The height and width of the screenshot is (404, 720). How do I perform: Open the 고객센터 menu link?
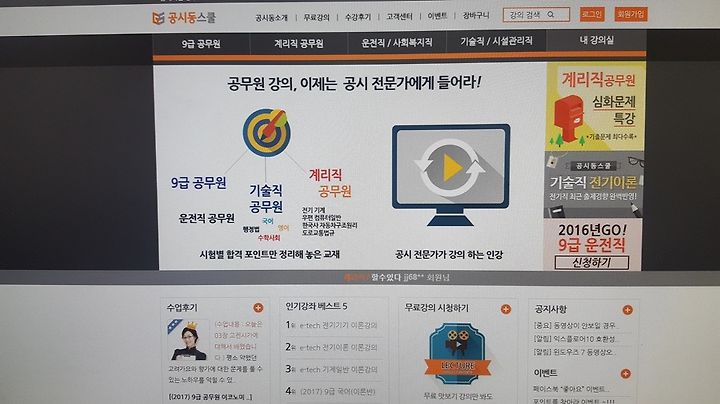click(x=399, y=17)
